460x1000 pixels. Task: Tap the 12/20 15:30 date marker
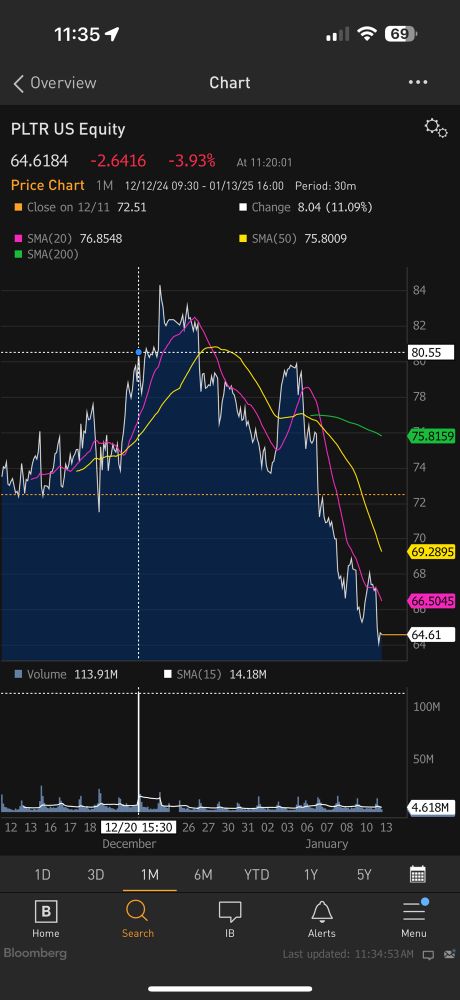tap(138, 827)
